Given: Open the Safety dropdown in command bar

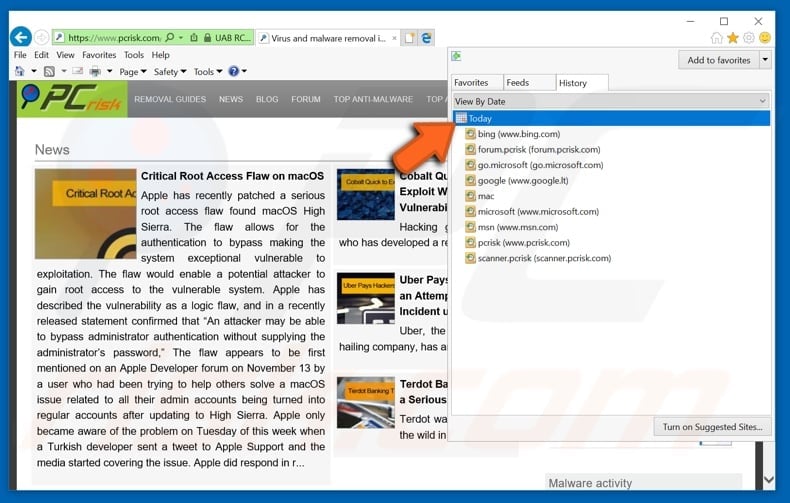Looking at the screenshot, I should click(x=170, y=72).
